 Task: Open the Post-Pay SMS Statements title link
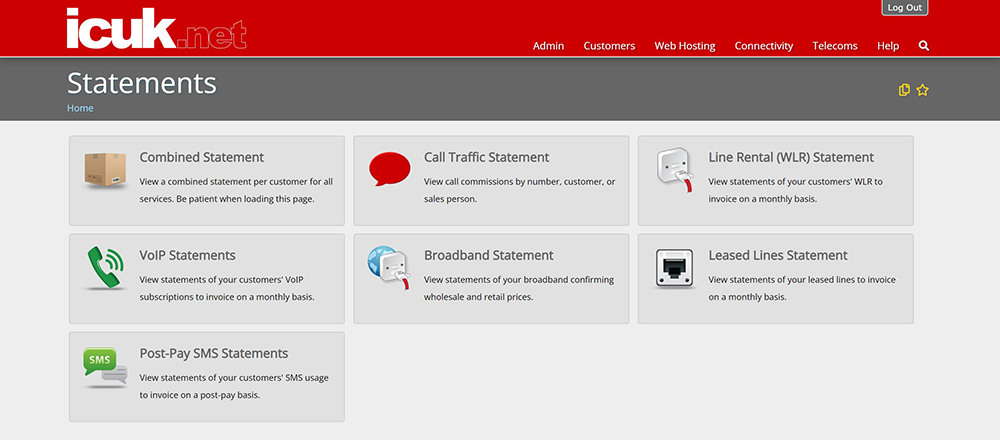click(x=214, y=353)
